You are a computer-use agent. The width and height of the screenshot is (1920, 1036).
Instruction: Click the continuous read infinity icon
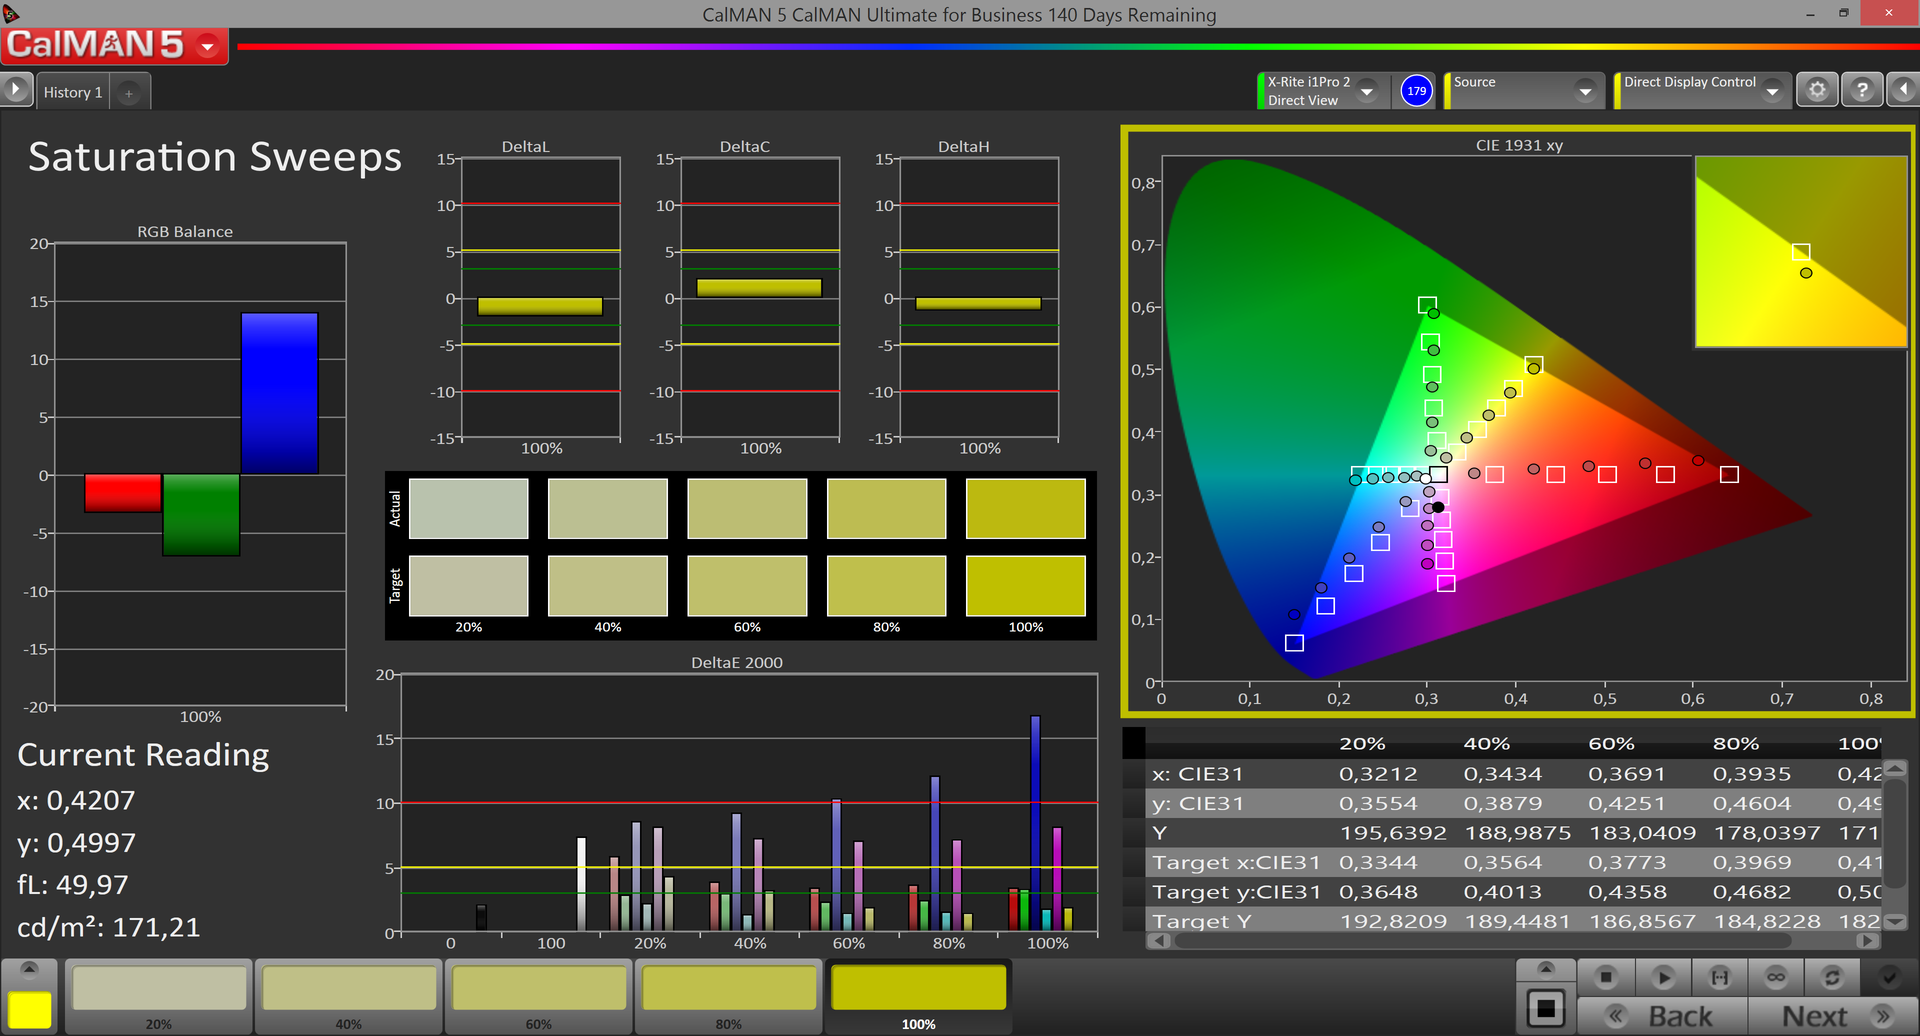point(1775,977)
